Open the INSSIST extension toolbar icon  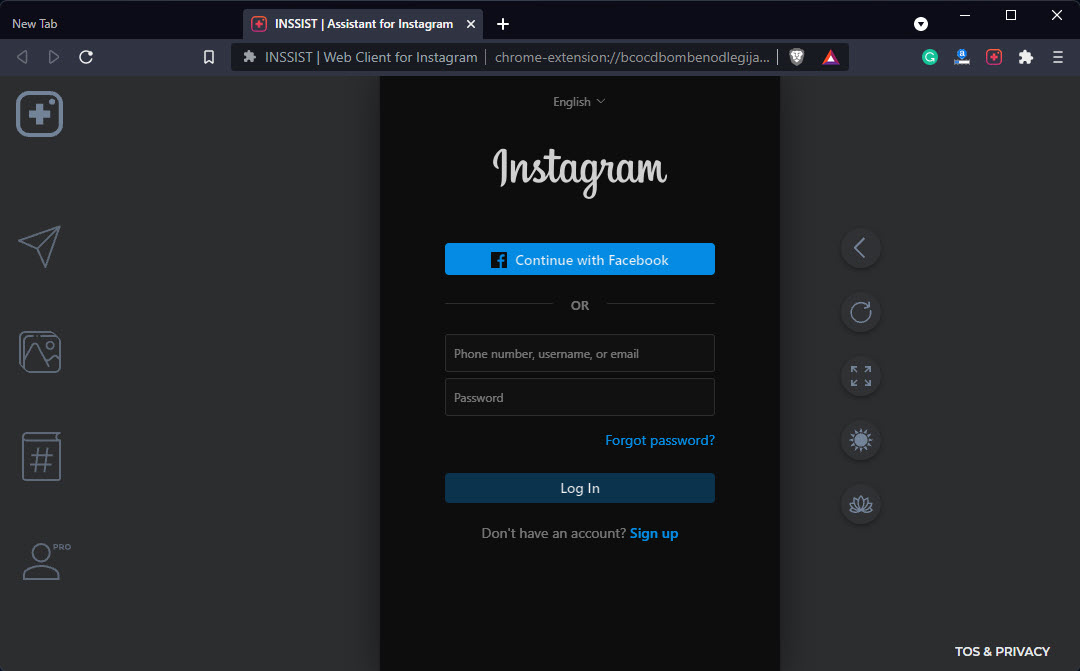point(994,57)
